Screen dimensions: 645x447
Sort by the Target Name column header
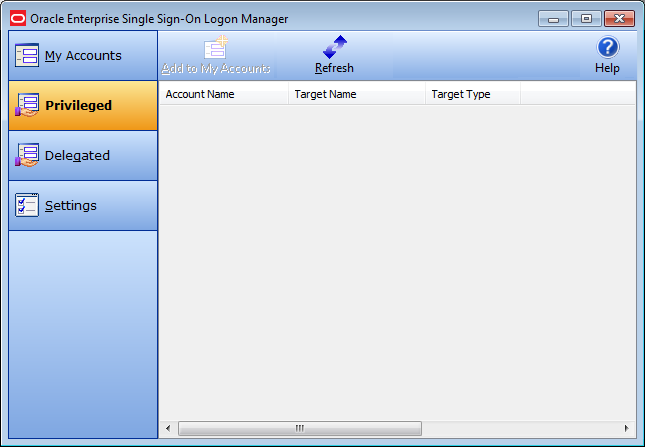tap(357, 94)
